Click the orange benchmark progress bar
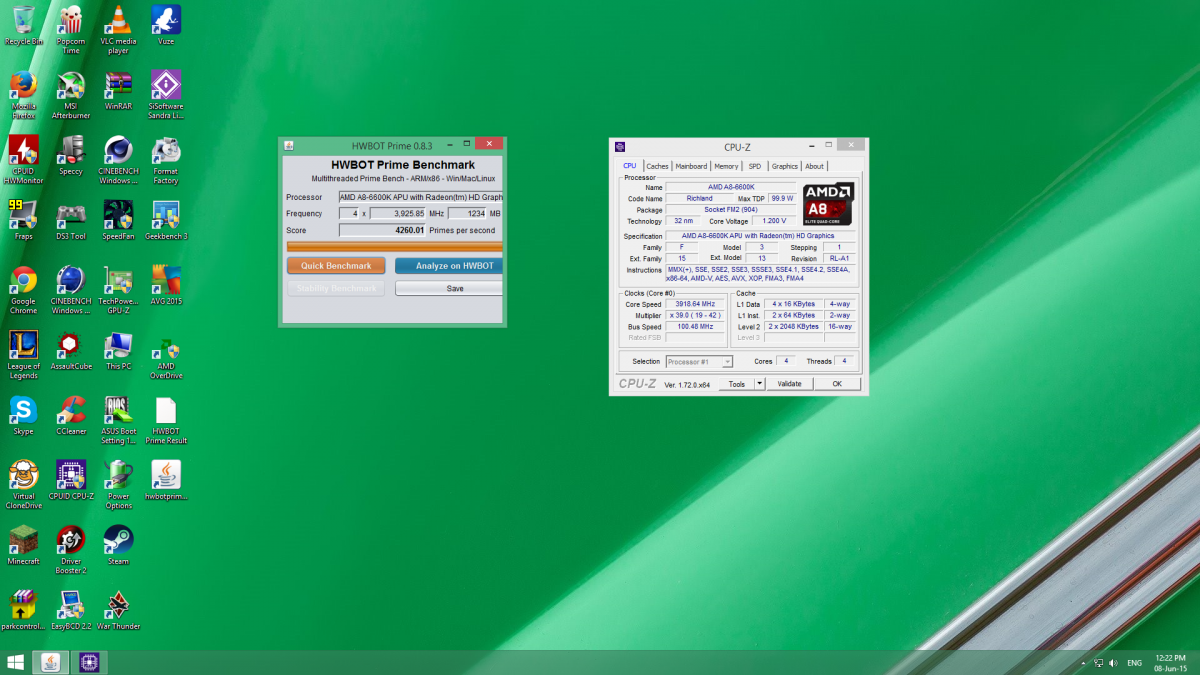Image resolution: width=1200 pixels, height=675 pixels. click(x=395, y=246)
